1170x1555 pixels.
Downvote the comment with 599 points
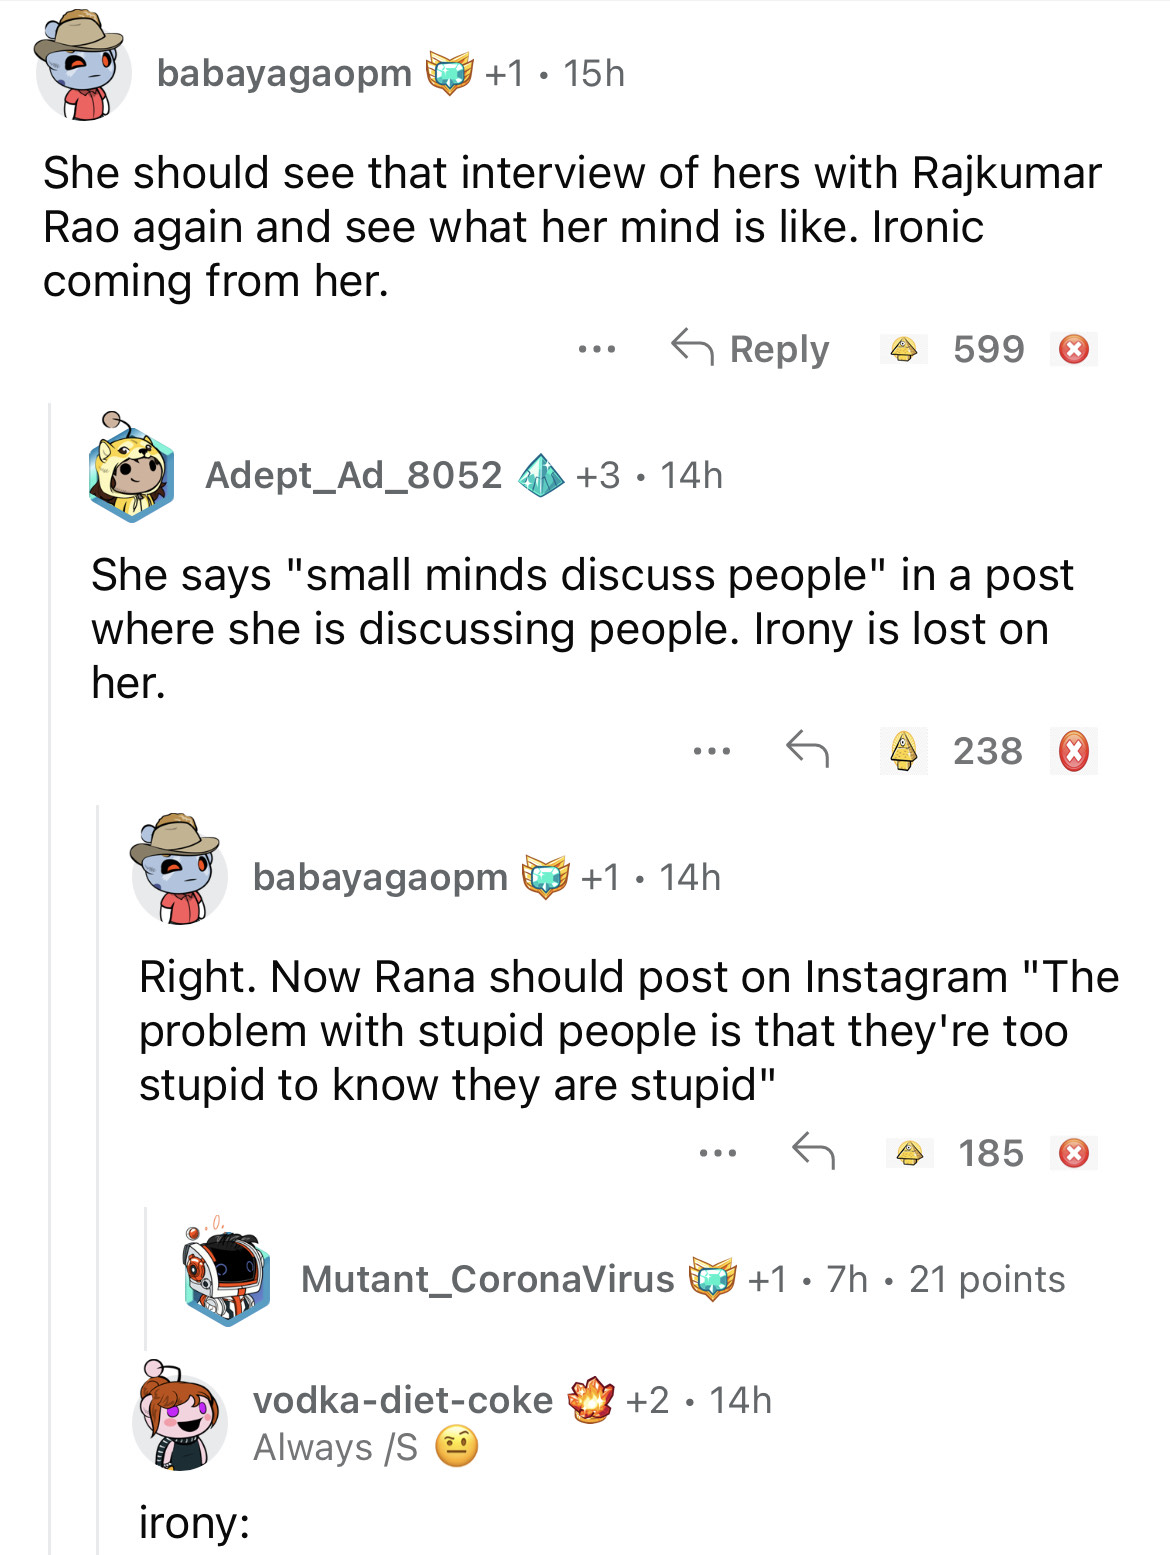pyautogui.click(x=1074, y=349)
